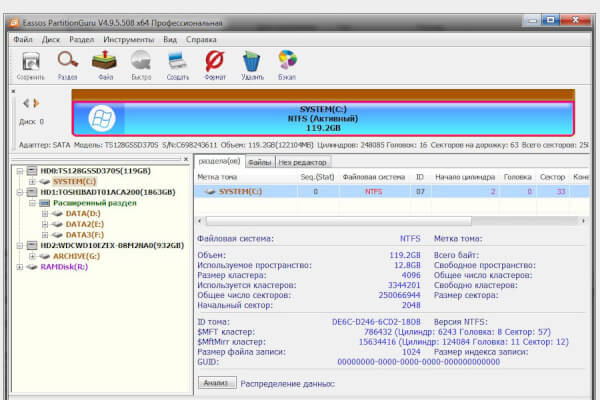Image resolution: width=600 pixels, height=400 pixels.
Task: Collapse the HD0:TS128GSSD370S node
Action: coord(20,171)
